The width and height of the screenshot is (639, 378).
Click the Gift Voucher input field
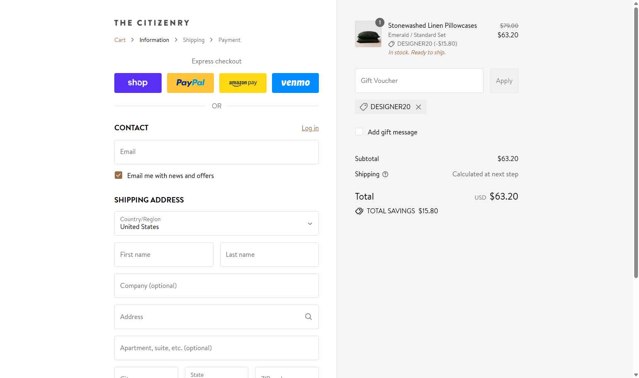pyautogui.click(x=419, y=81)
